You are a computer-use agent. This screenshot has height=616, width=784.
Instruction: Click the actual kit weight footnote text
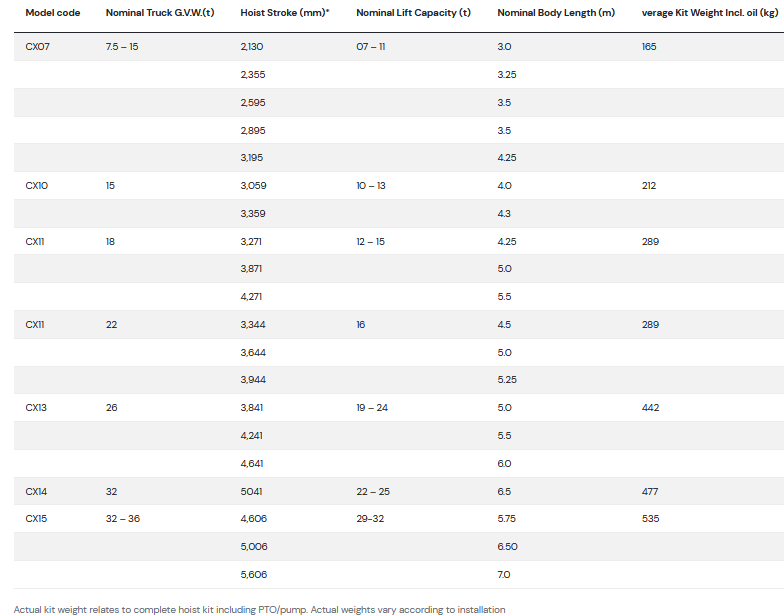[x=260, y=609]
